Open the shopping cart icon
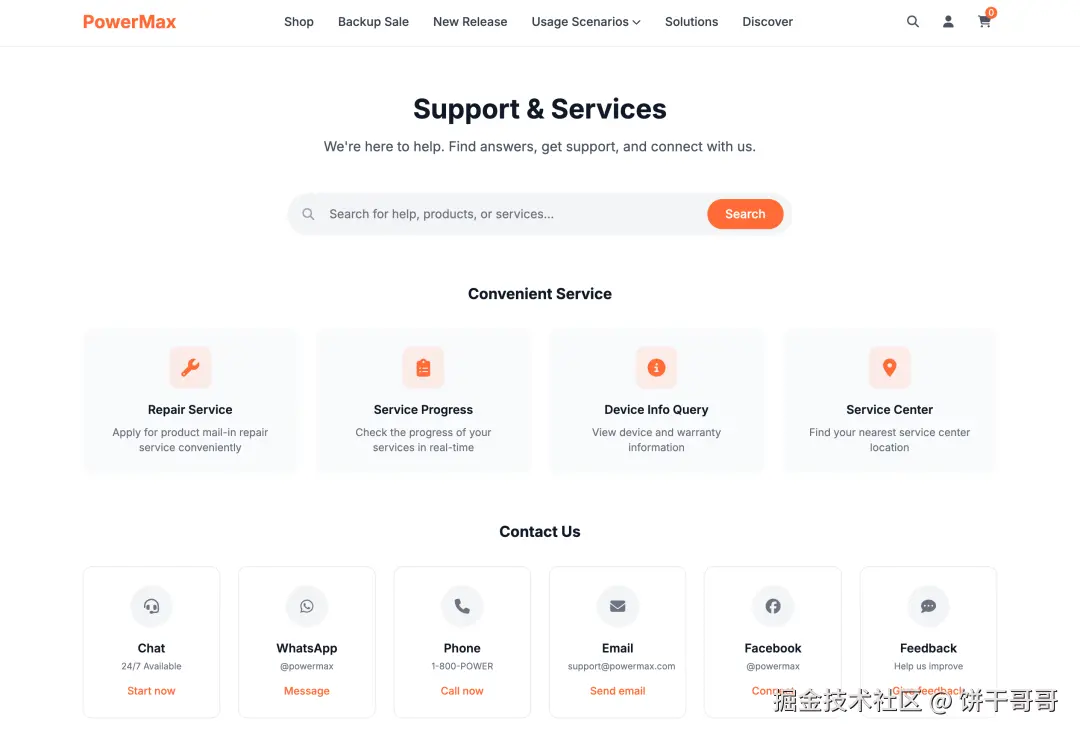The image size is (1080, 736). [x=984, y=21]
